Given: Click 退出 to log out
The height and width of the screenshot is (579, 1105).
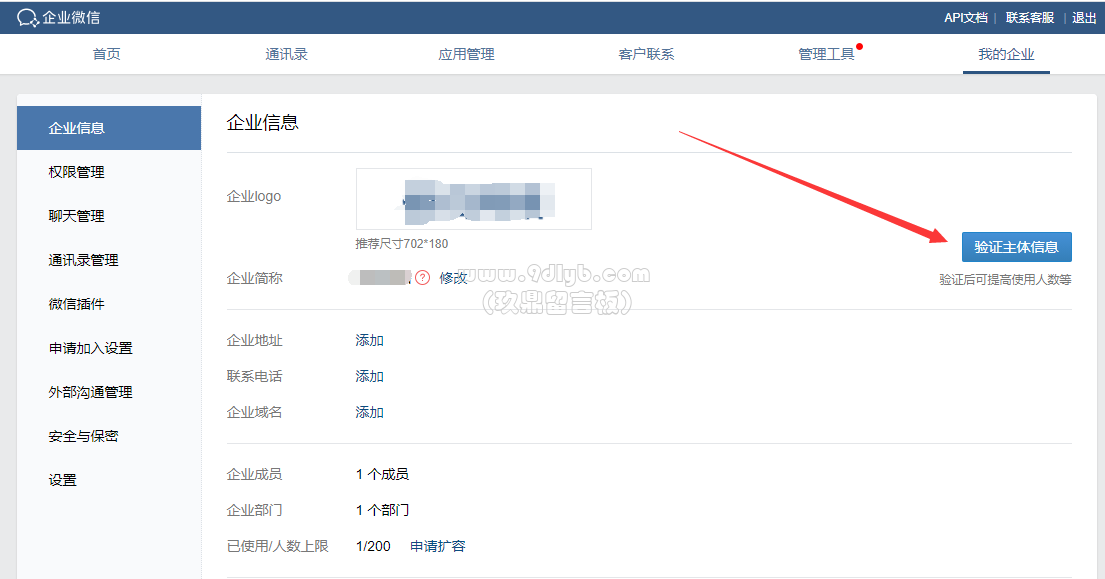Looking at the screenshot, I should coord(1084,18).
